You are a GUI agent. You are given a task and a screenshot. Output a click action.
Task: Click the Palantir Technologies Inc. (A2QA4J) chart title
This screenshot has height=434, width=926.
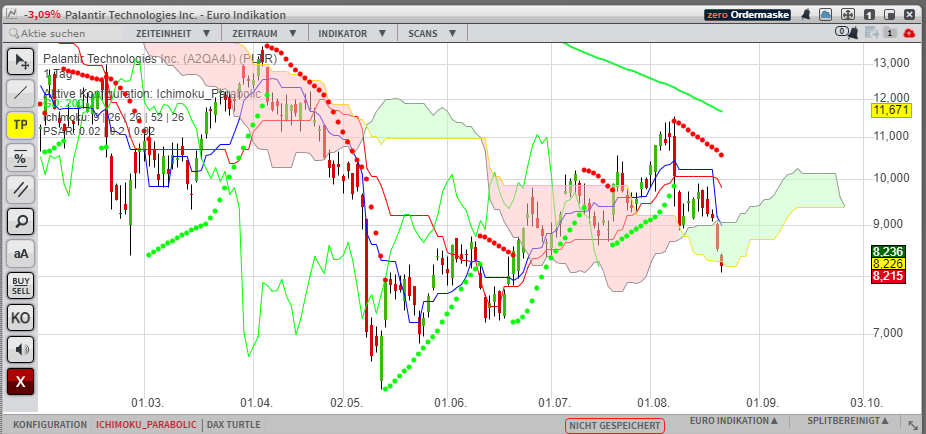(160, 59)
